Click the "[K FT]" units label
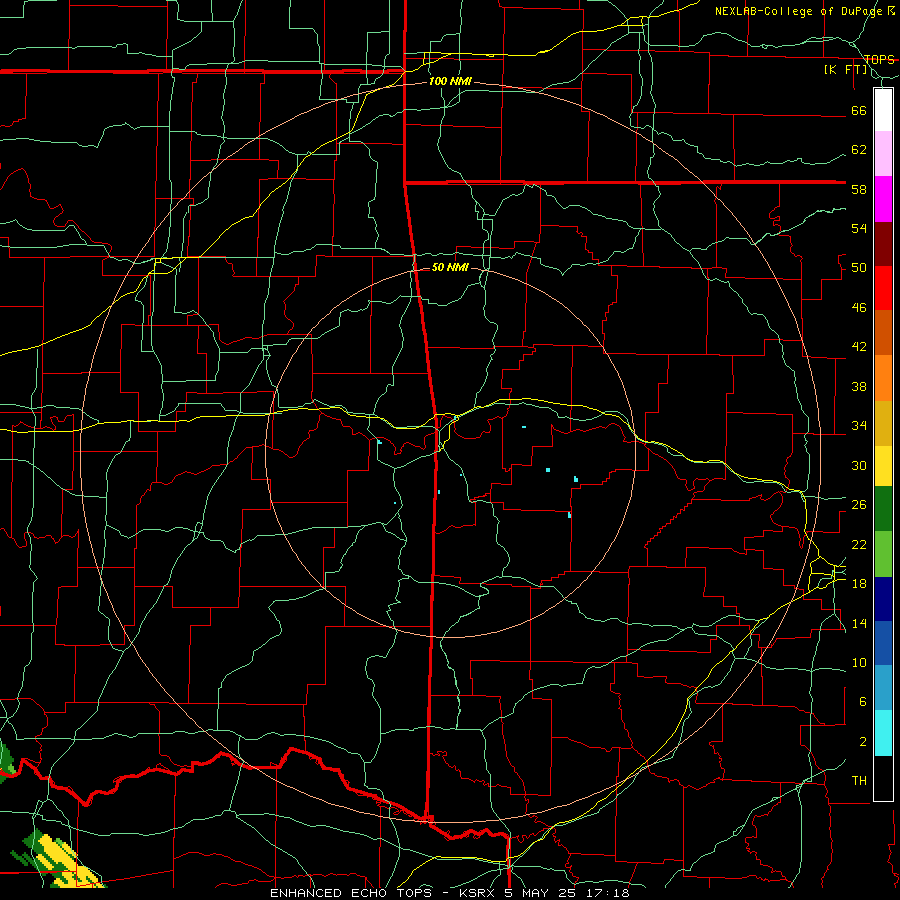The height and width of the screenshot is (900, 900). coord(846,70)
